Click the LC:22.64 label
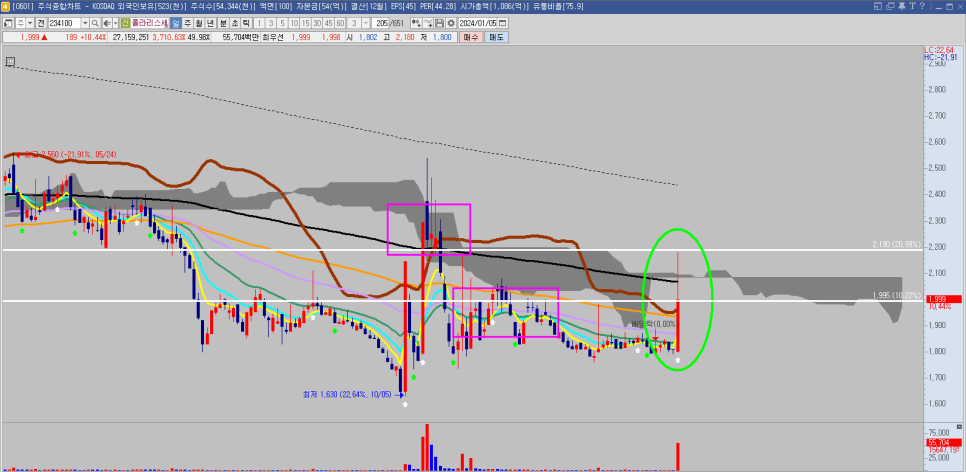966x472 pixels. click(x=939, y=50)
